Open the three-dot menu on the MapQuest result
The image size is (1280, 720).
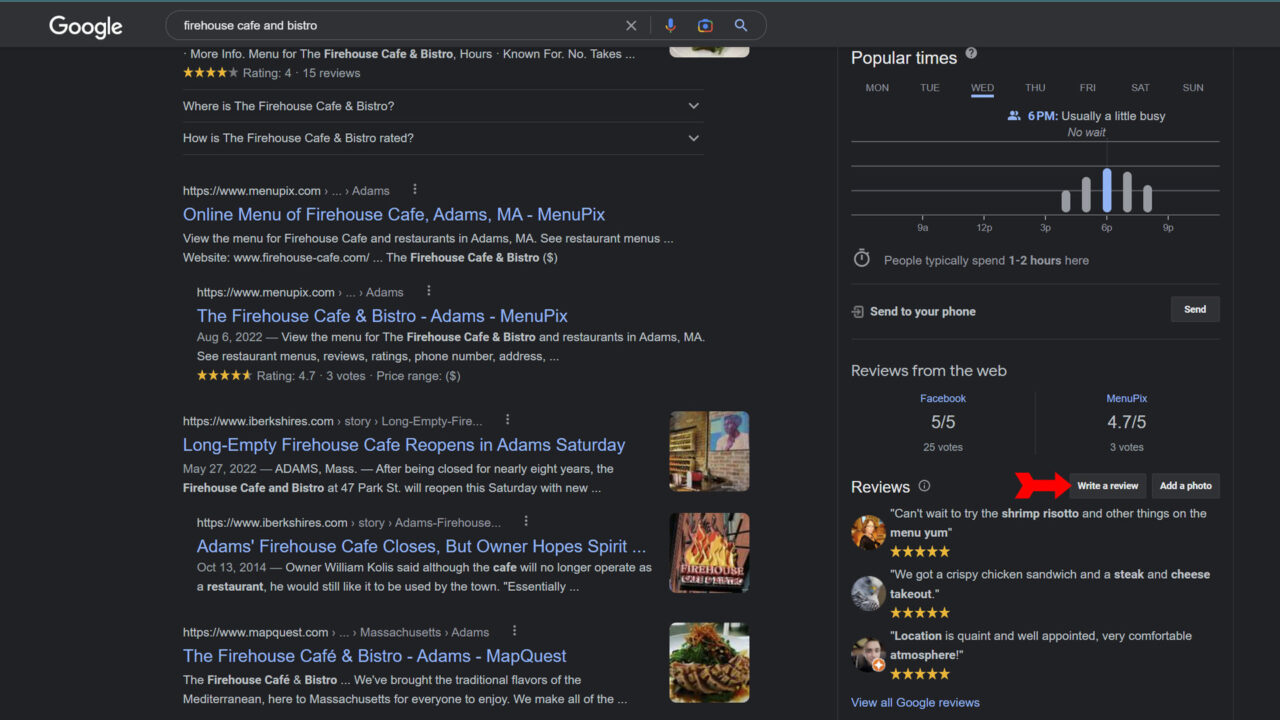click(x=514, y=630)
